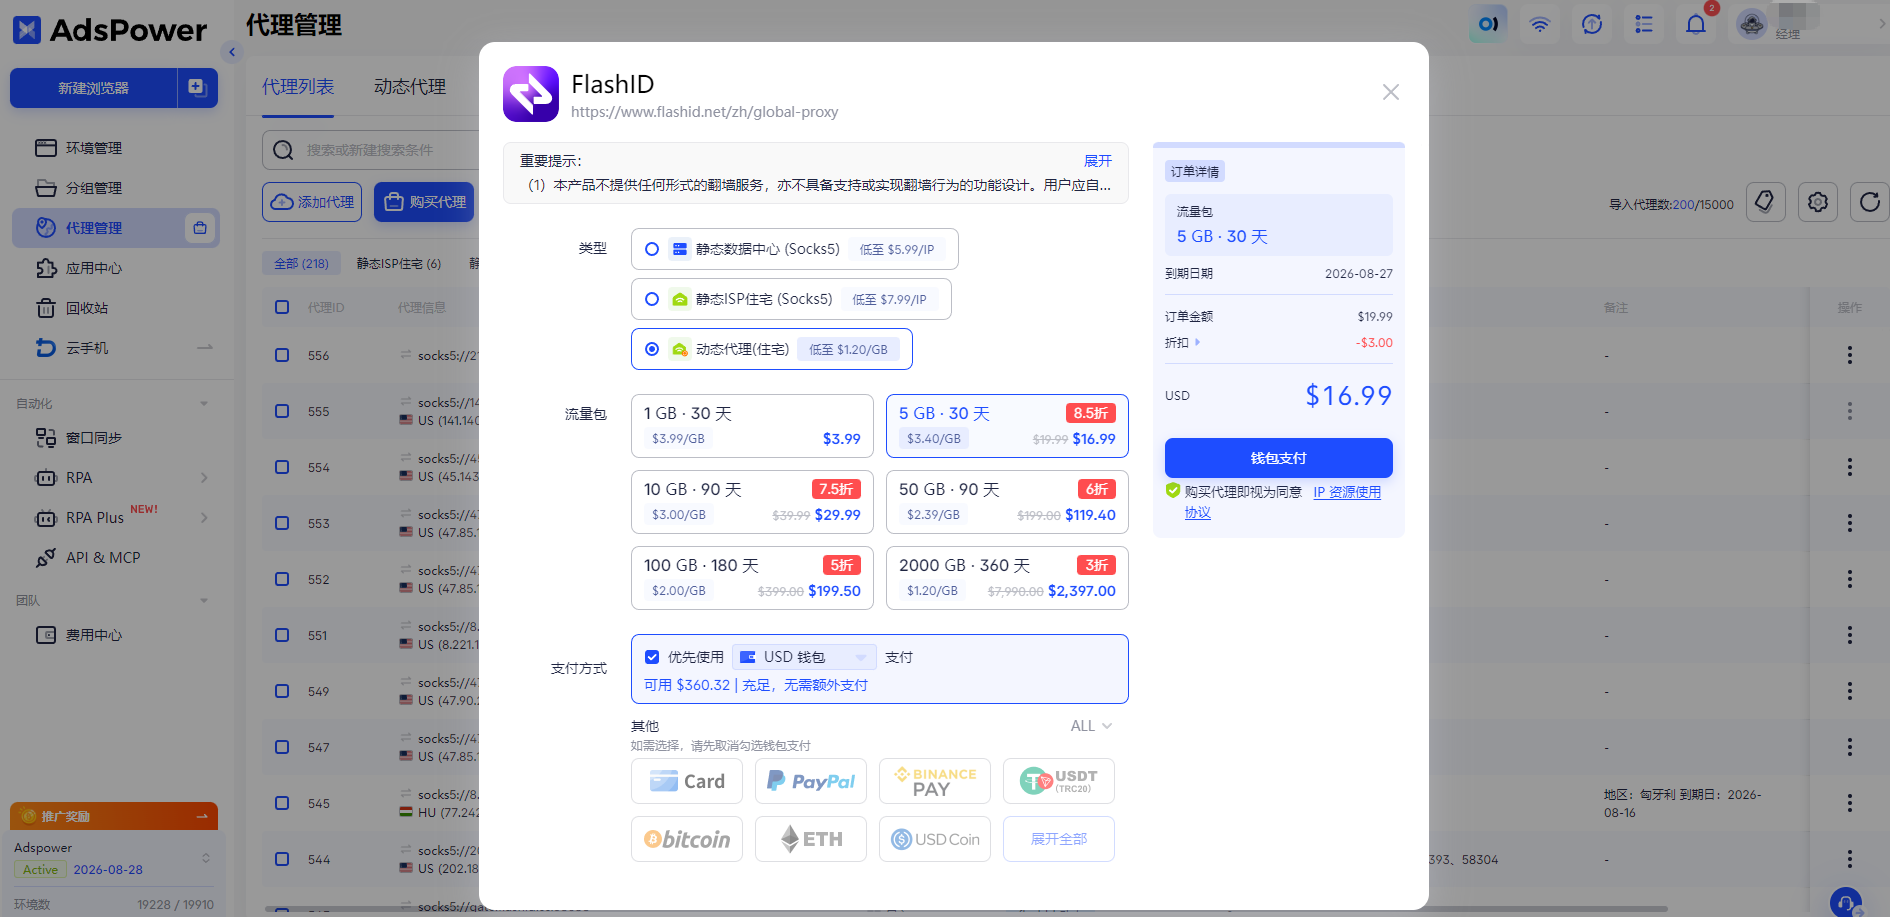The width and height of the screenshot is (1890, 917).
Task: Close the FlashID proxy purchase dialog
Action: pyautogui.click(x=1390, y=92)
